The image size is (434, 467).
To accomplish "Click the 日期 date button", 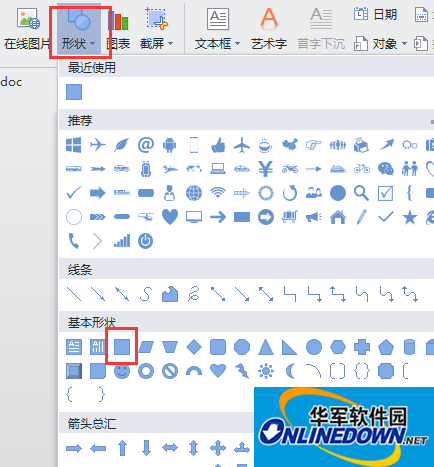I will coord(375,15).
